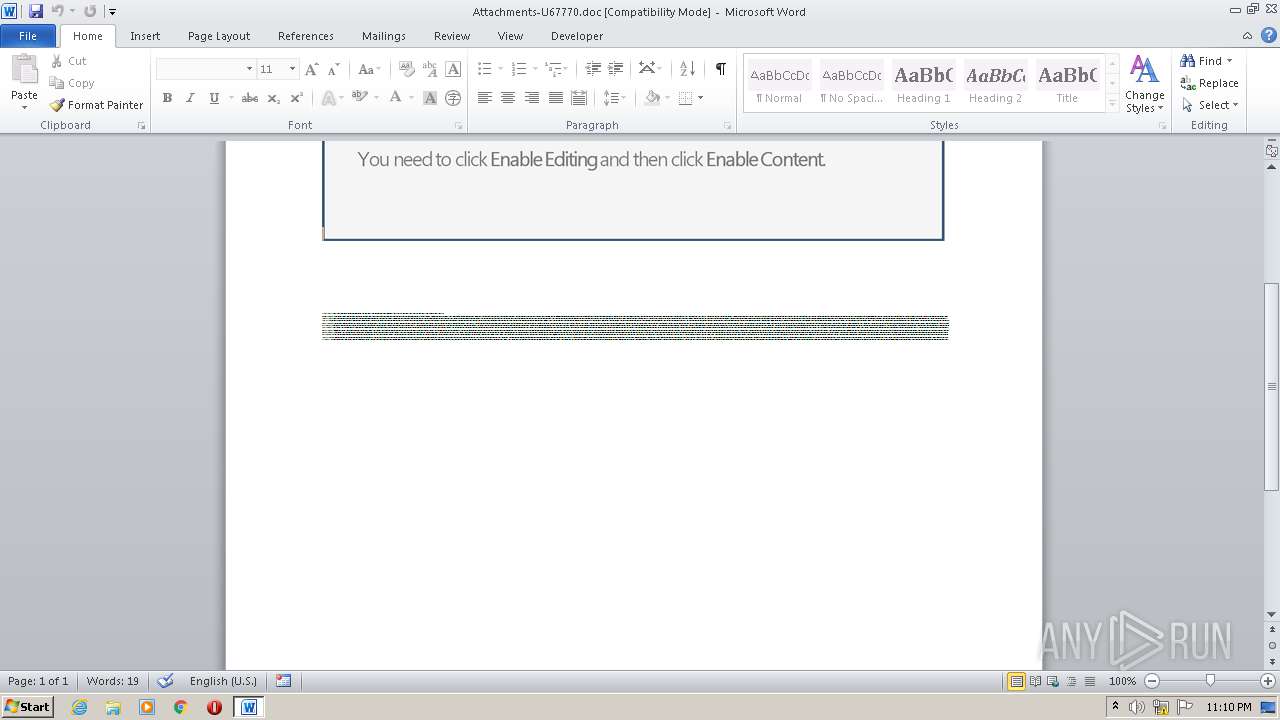Select the Format Painter tool

(97, 105)
